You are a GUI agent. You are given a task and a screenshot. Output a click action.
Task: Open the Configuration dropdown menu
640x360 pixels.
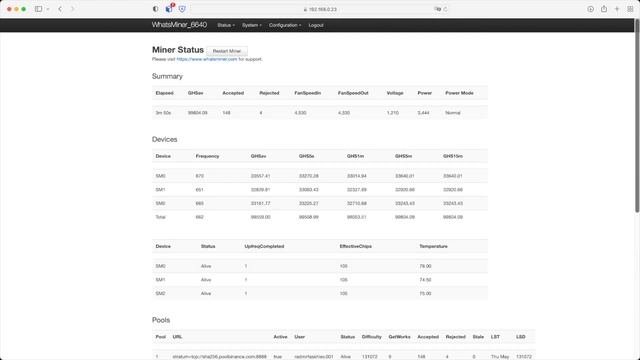(x=285, y=25)
